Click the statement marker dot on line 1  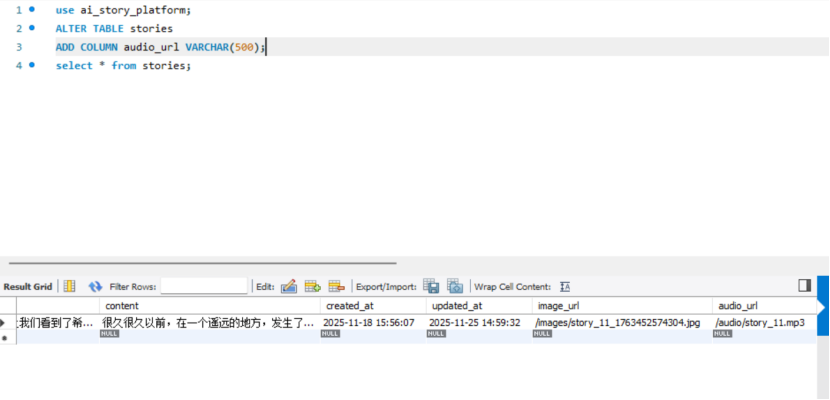[32, 9]
